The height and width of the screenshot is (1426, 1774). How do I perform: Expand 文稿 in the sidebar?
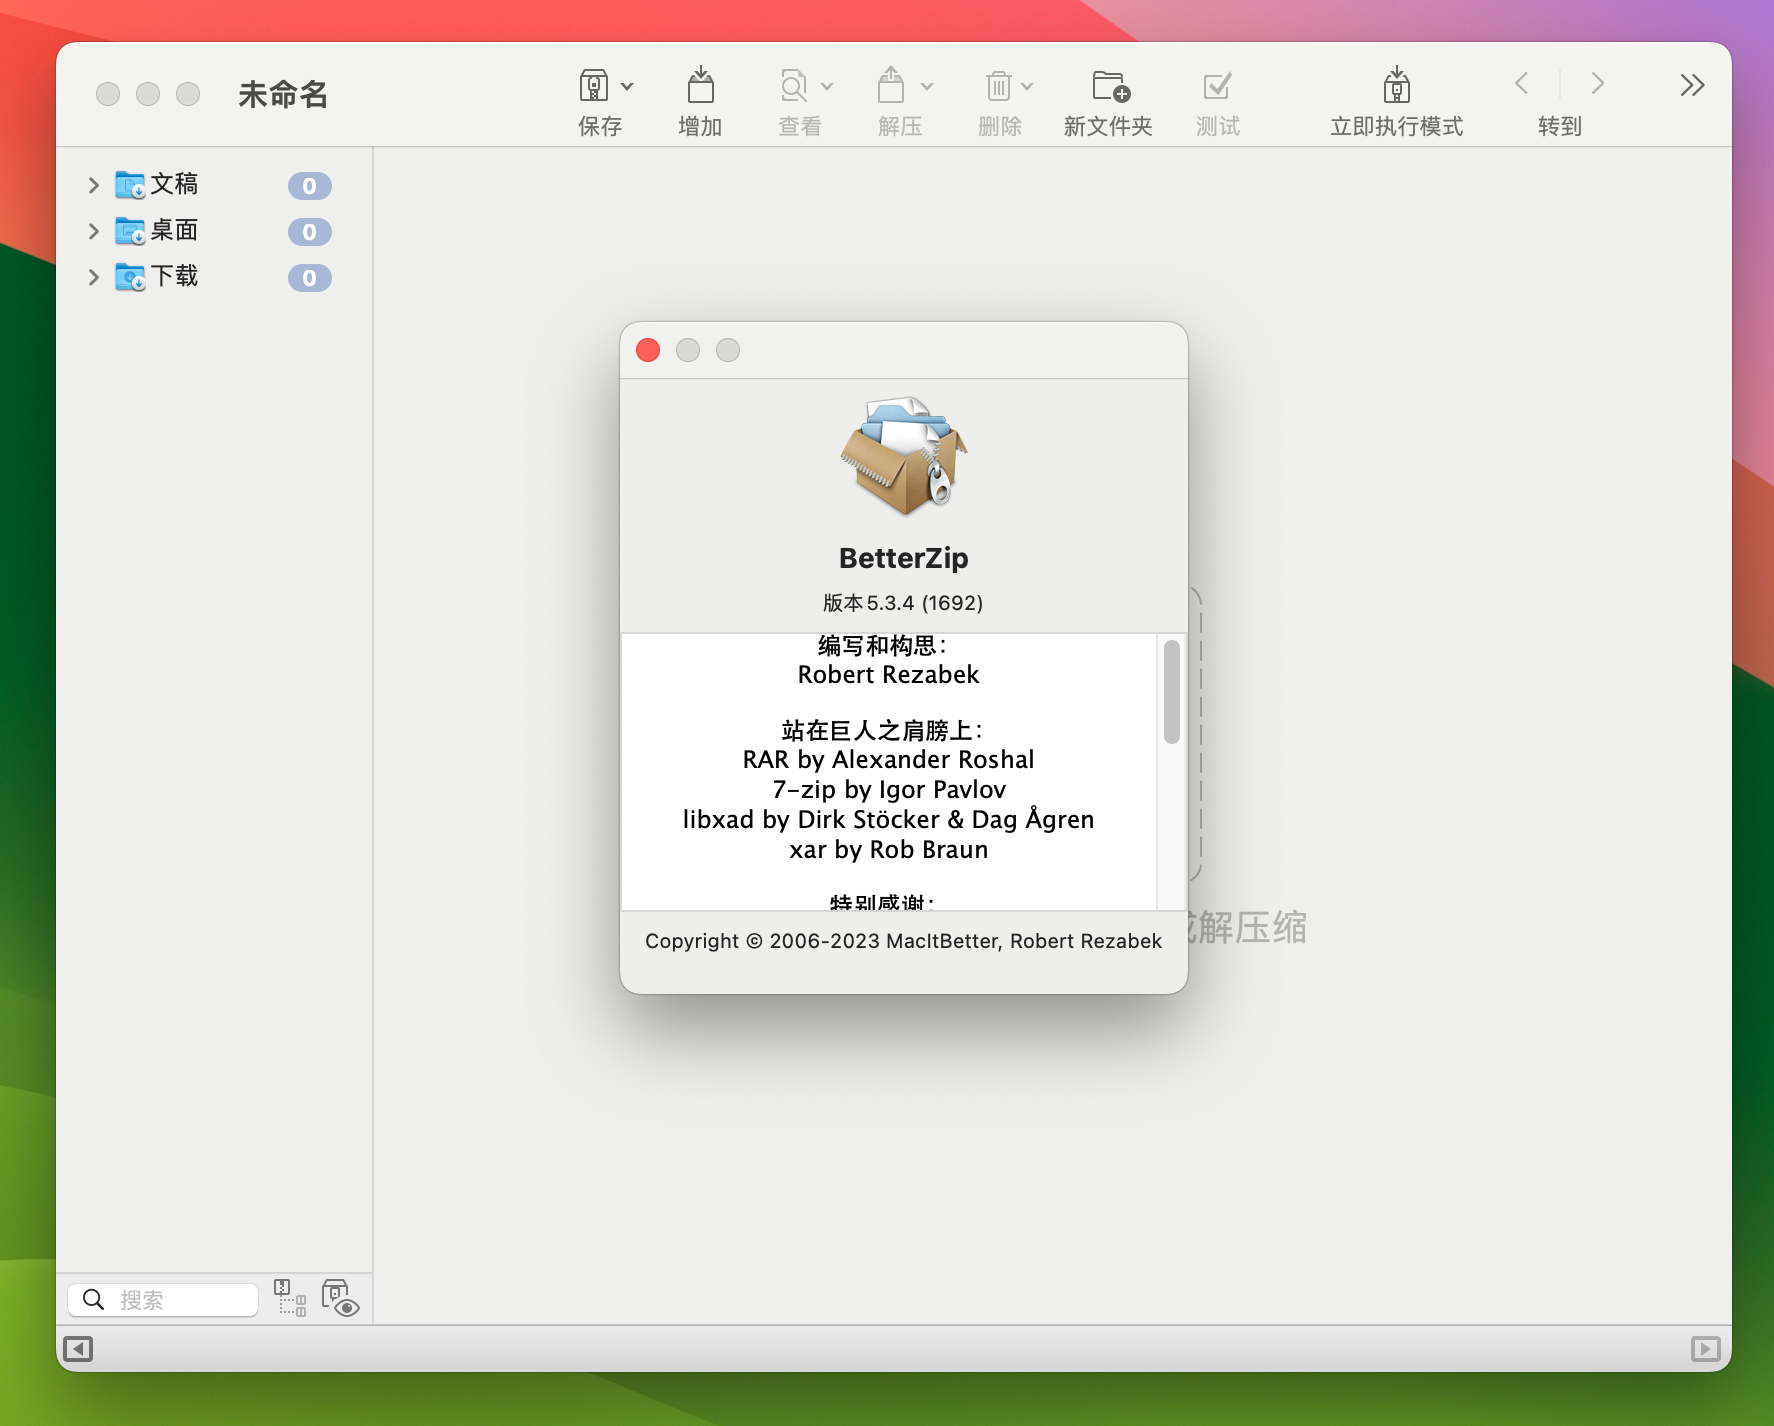[x=94, y=185]
